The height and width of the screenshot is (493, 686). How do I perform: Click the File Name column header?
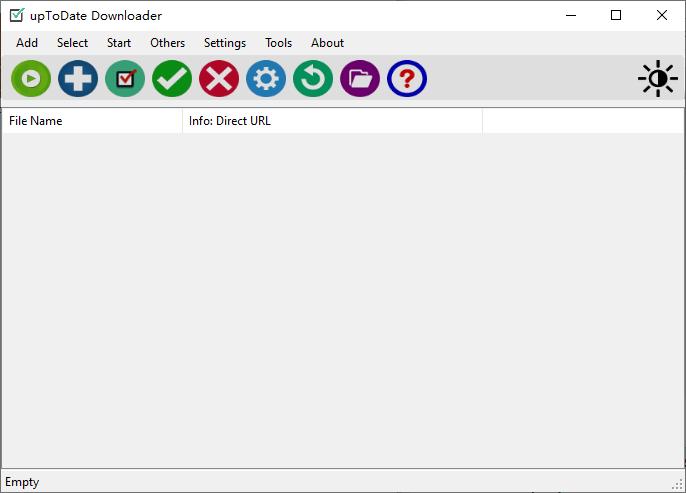pos(92,121)
